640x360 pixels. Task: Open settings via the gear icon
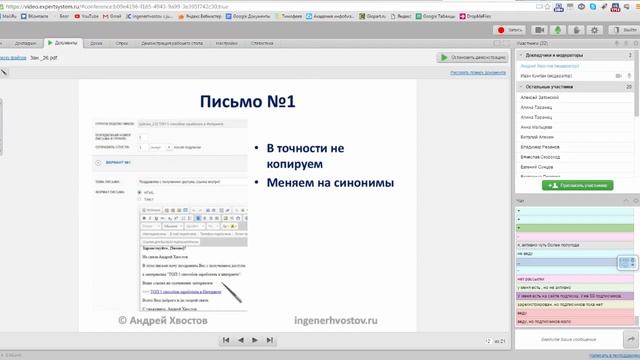595,30
